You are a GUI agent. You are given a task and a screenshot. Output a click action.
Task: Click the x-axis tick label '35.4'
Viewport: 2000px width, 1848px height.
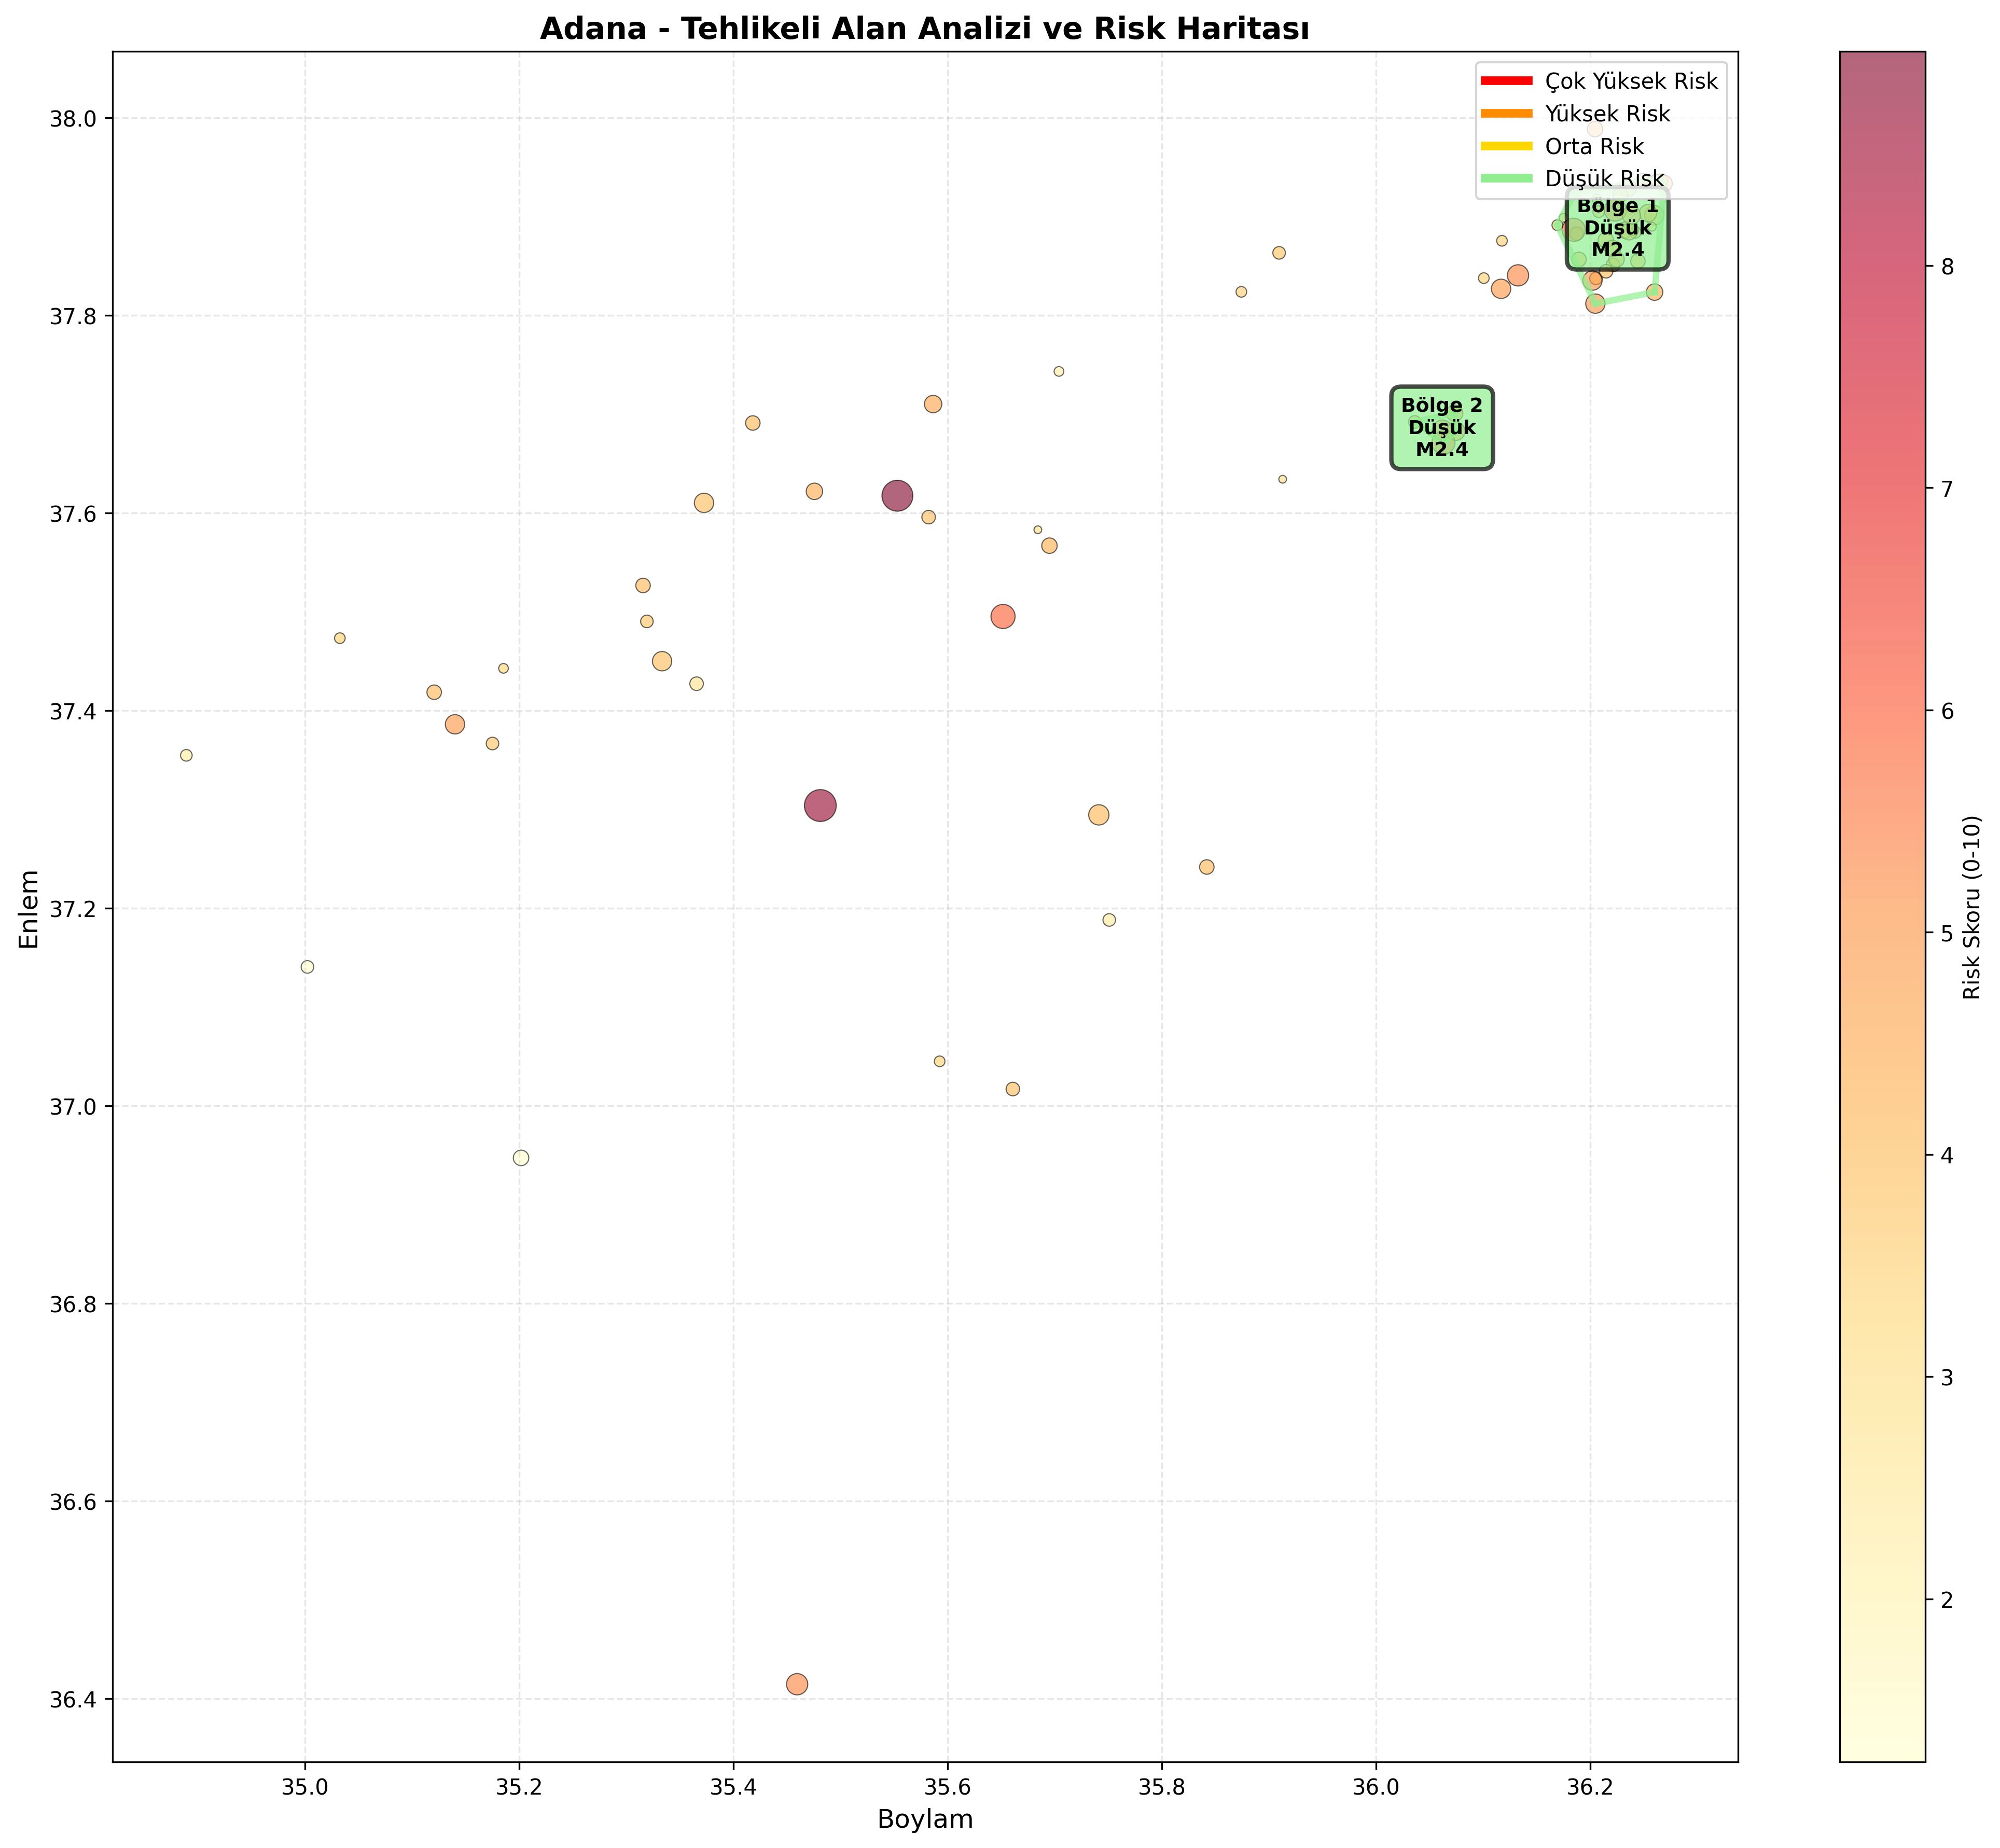pos(733,1787)
